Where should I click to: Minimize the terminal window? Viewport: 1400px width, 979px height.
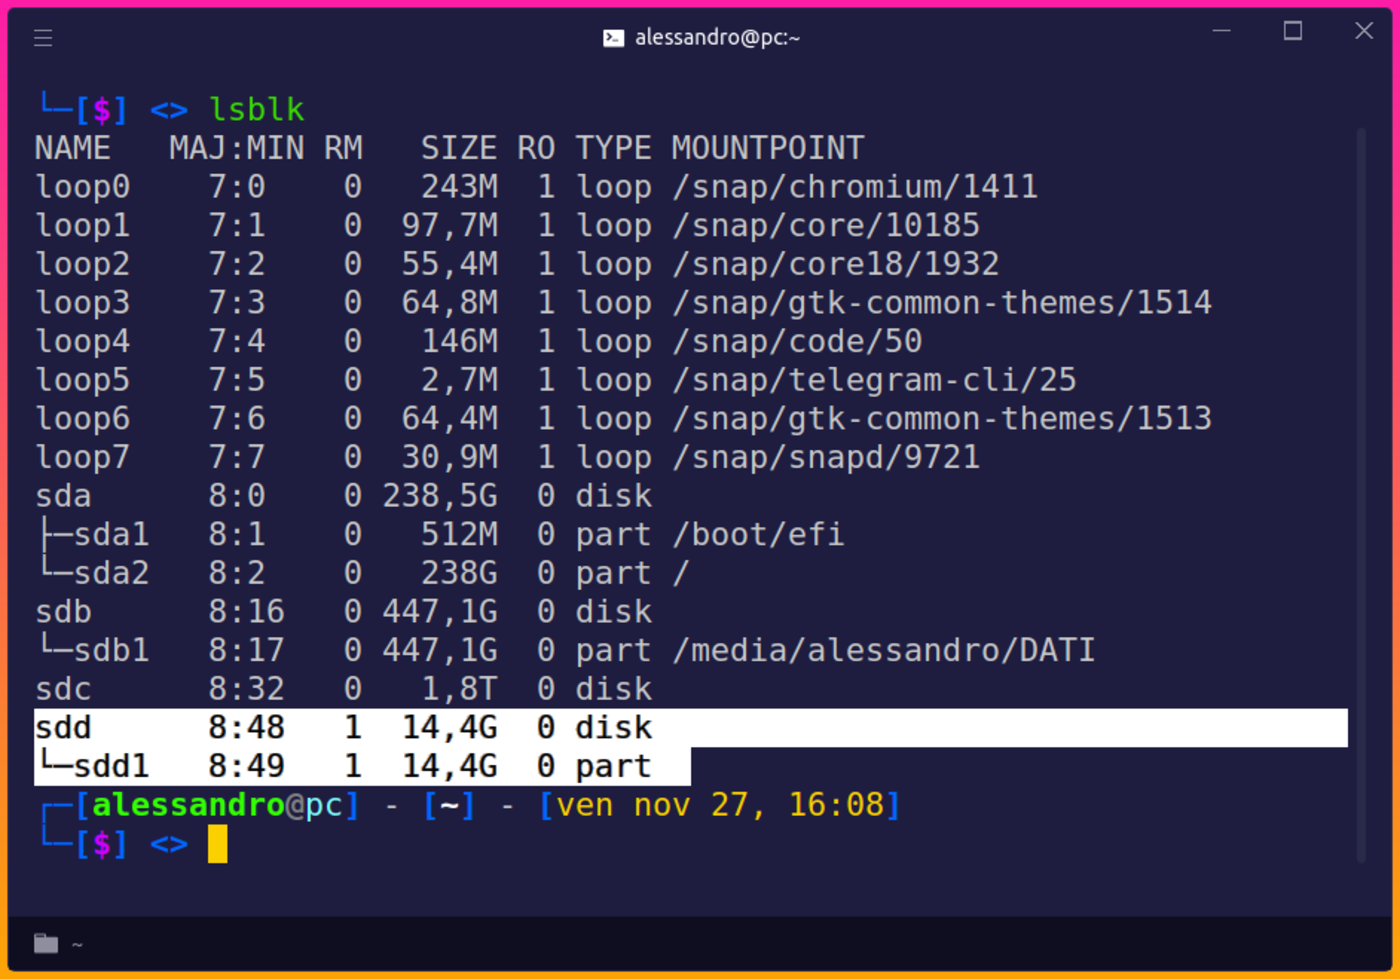(1221, 31)
